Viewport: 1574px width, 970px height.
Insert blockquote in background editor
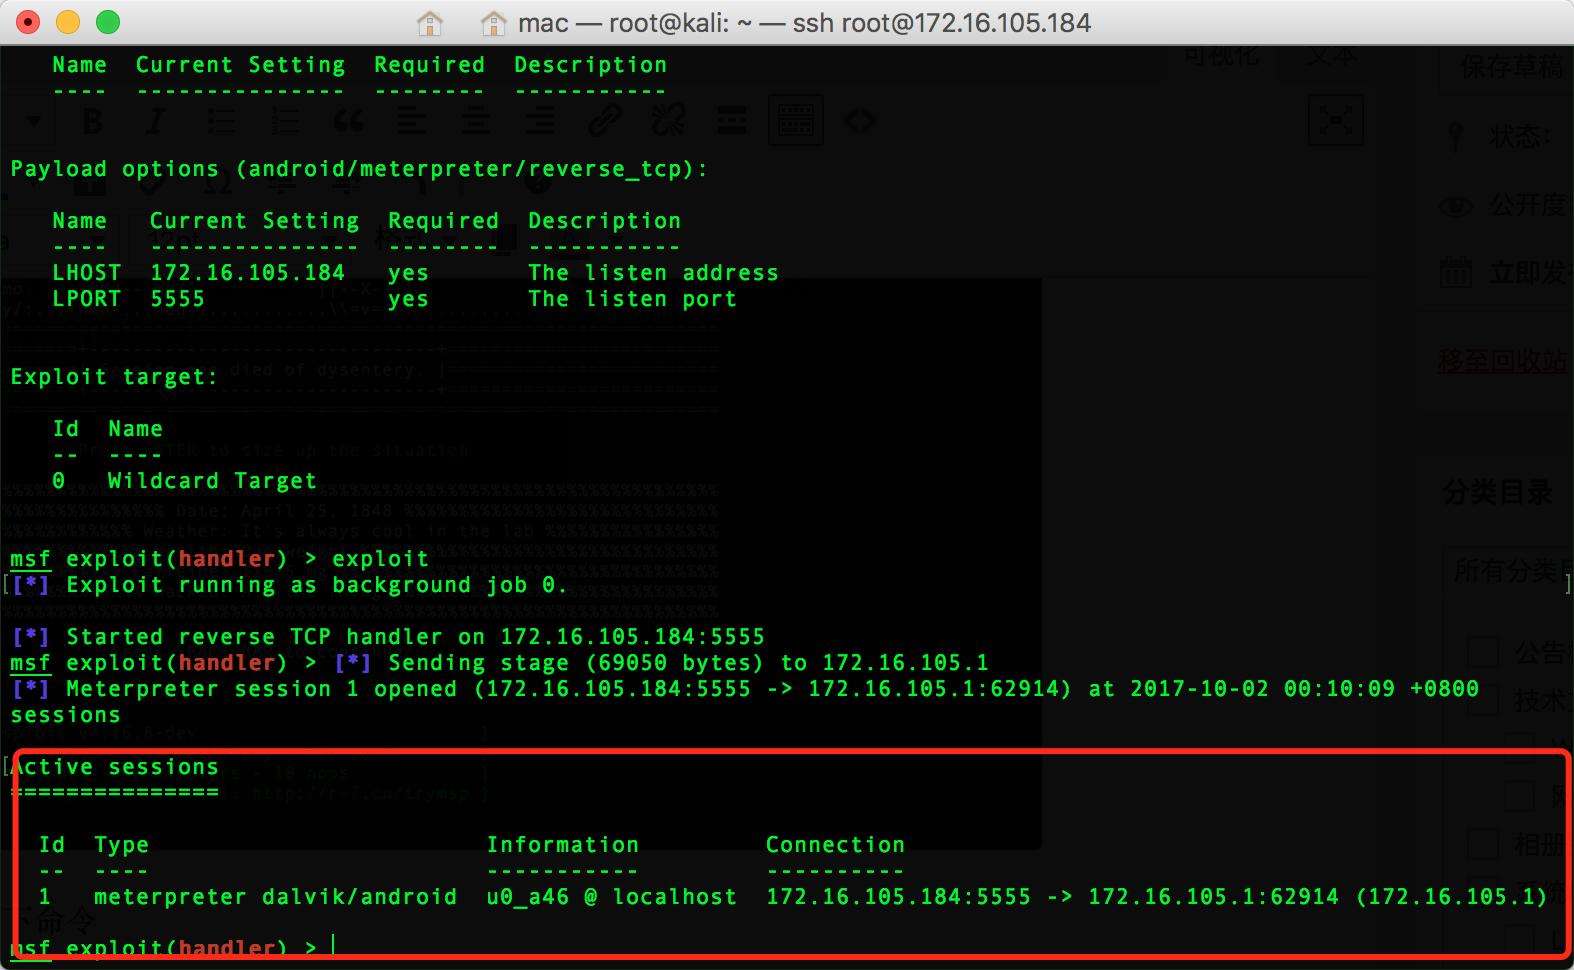pyautogui.click(x=348, y=121)
